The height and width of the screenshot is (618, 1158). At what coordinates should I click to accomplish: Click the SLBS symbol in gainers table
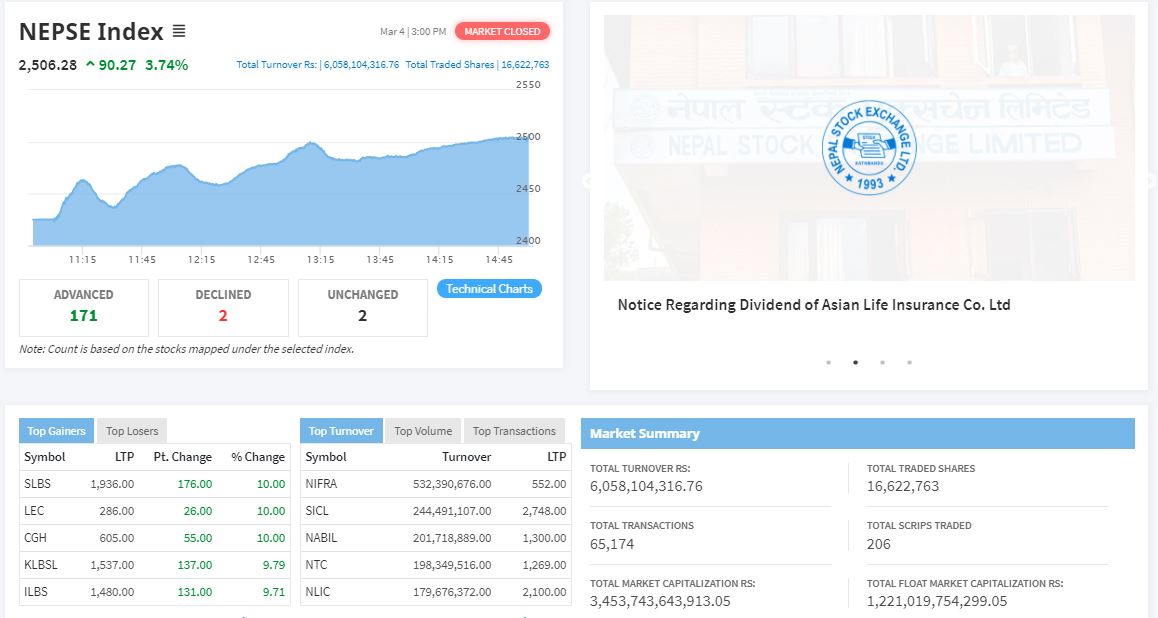pos(38,484)
